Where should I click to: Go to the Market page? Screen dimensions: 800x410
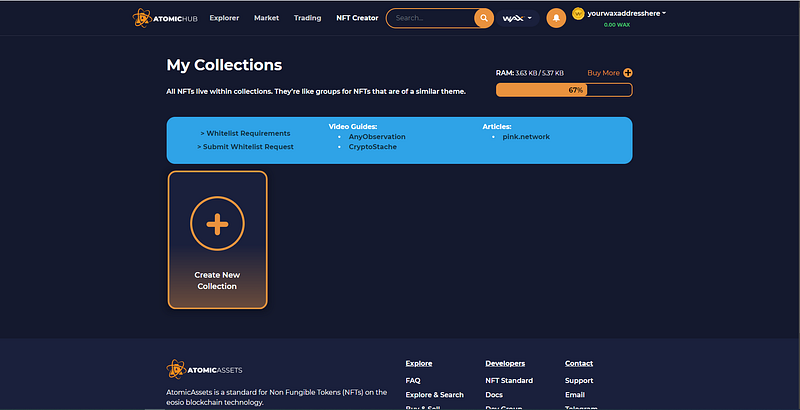pyautogui.click(x=266, y=18)
